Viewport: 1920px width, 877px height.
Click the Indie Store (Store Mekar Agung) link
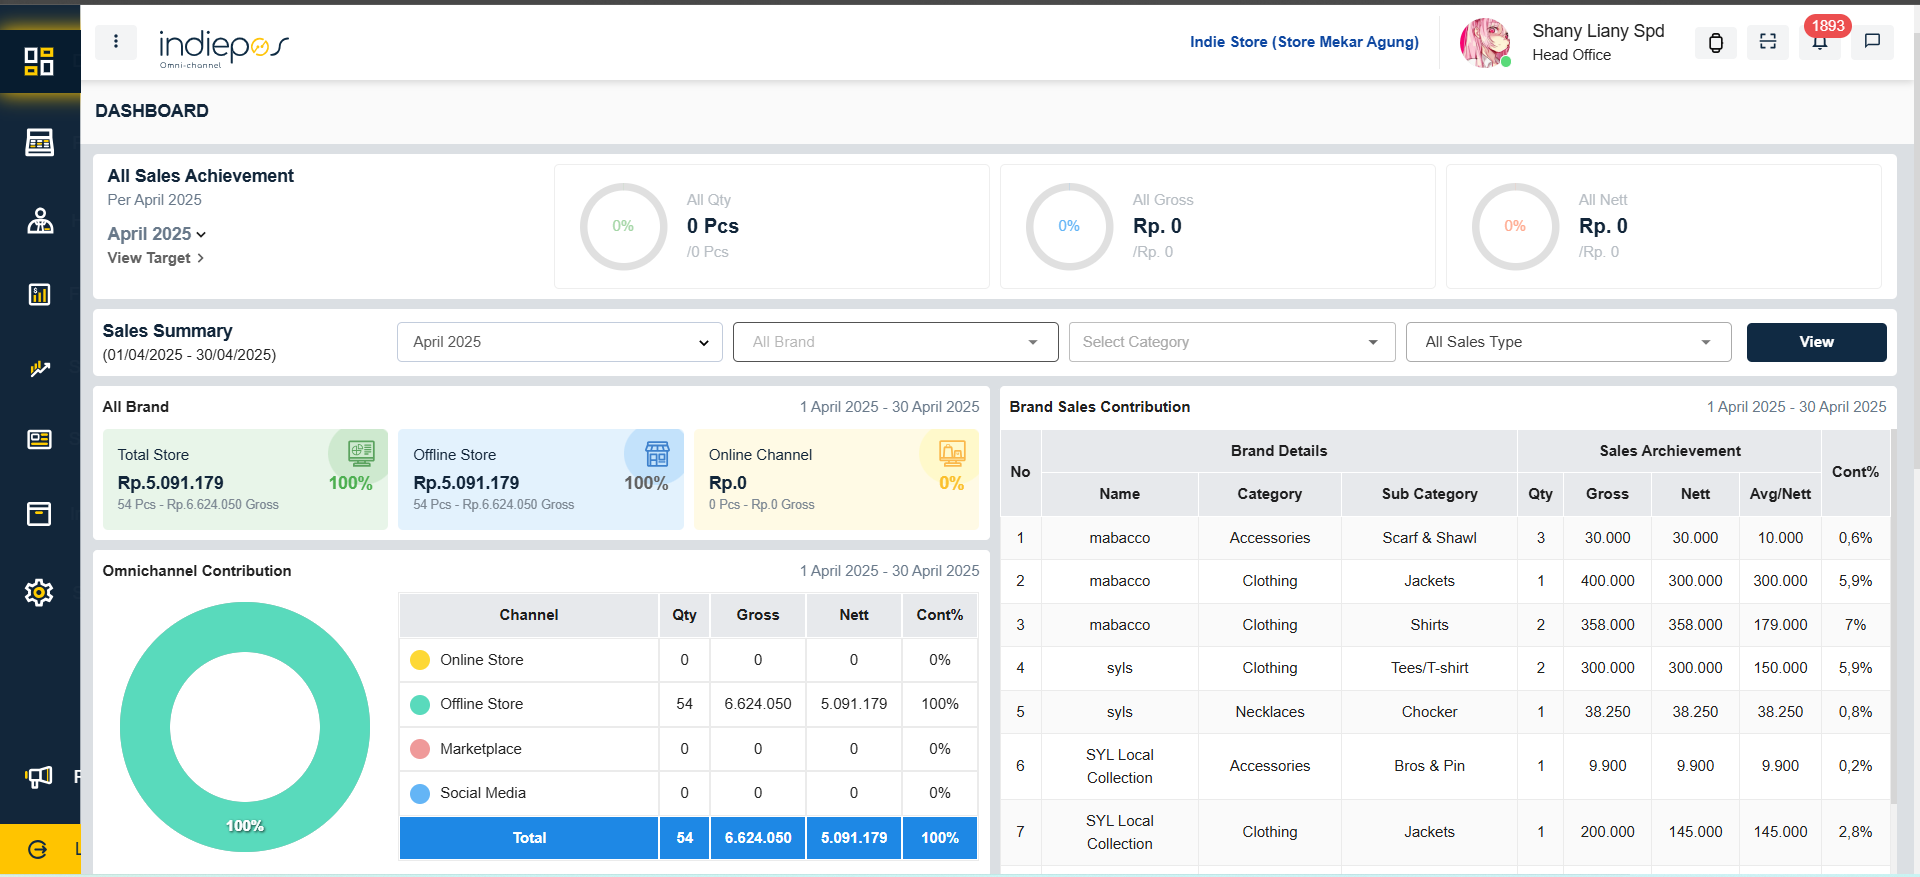tap(1304, 42)
